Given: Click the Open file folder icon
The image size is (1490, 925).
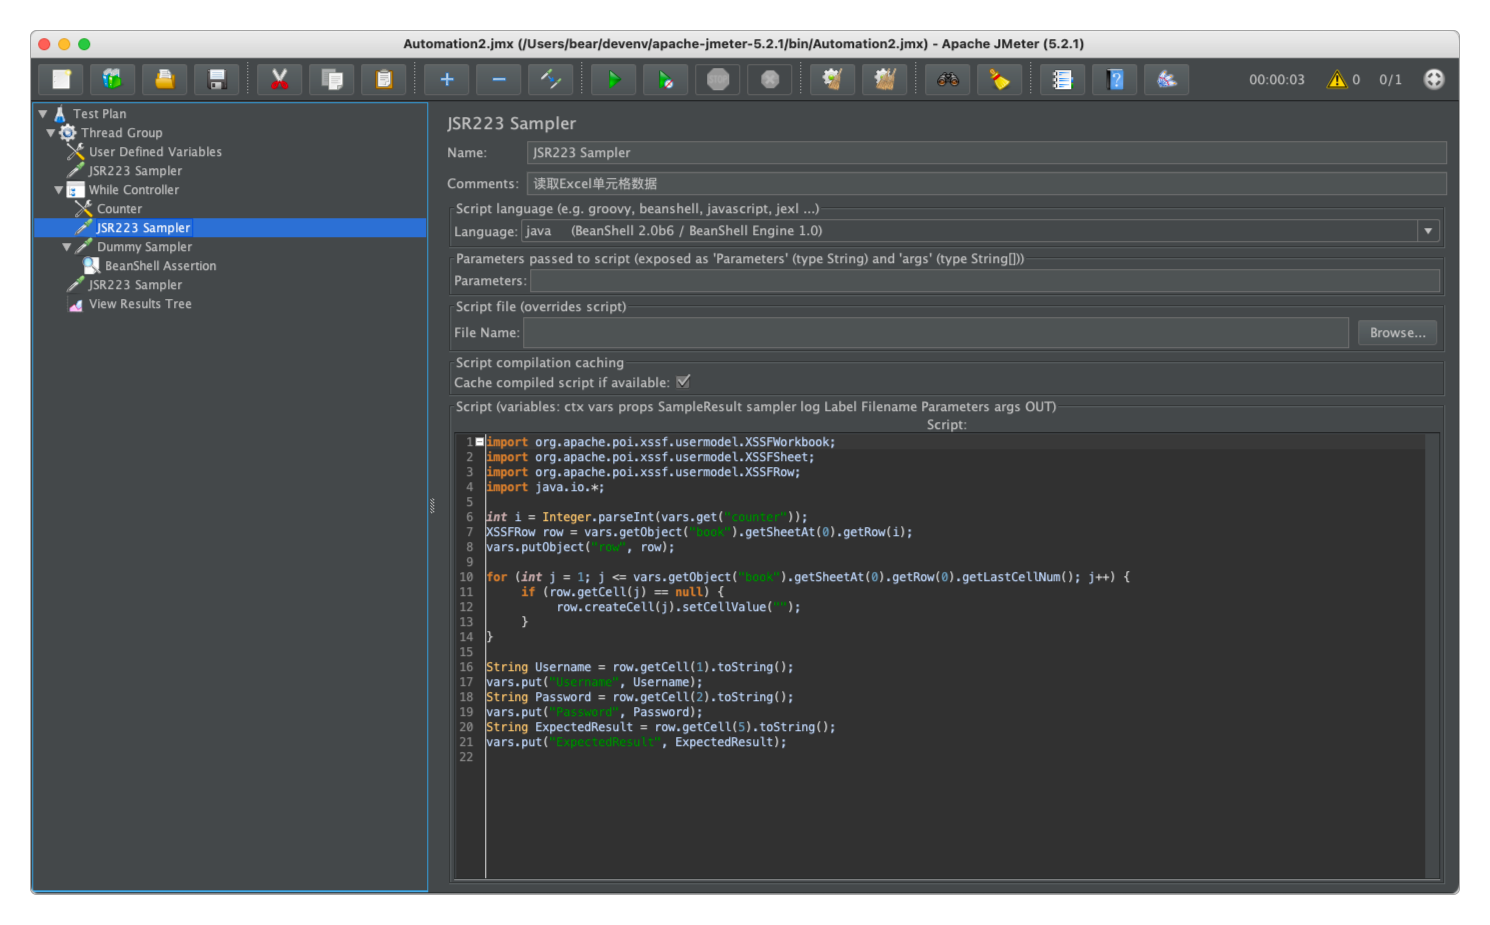Looking at the screenshot, I should 165,79.
